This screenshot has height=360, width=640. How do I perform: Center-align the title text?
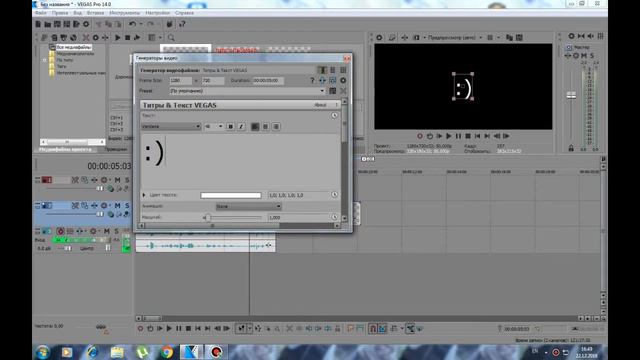(x=265, y=127)
